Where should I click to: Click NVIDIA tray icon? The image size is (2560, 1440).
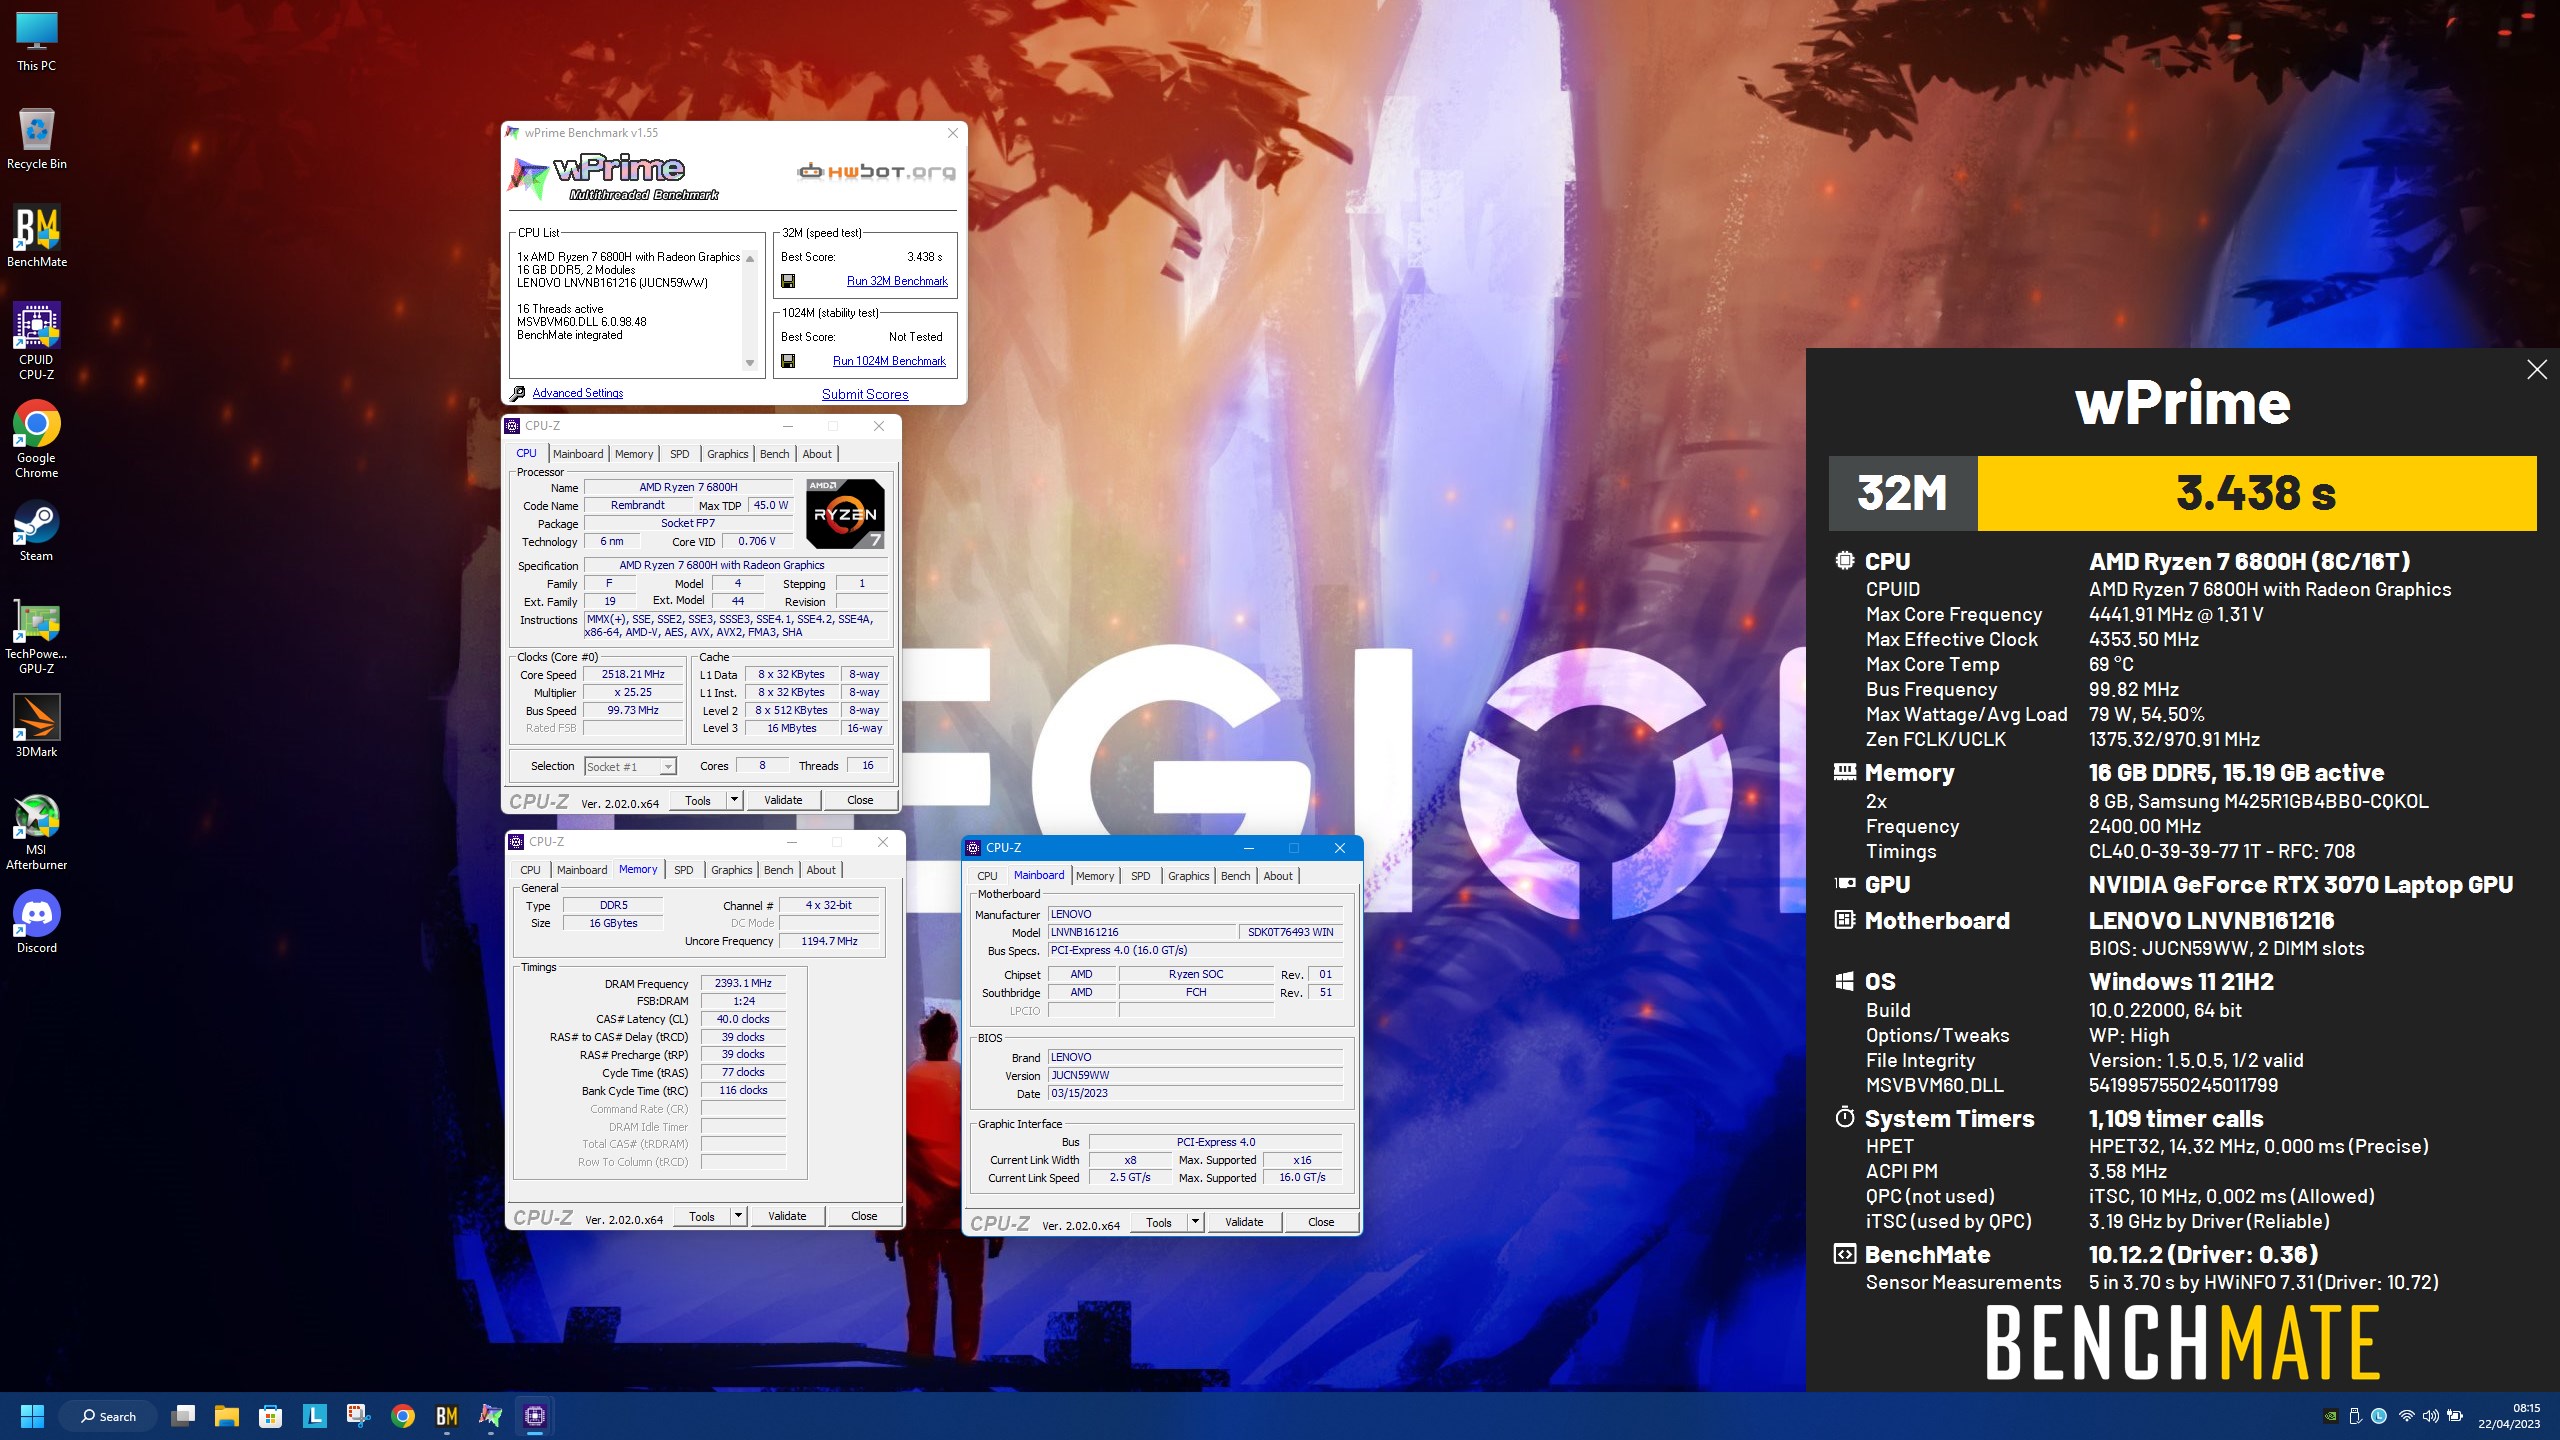(x=2331, y=1416)
